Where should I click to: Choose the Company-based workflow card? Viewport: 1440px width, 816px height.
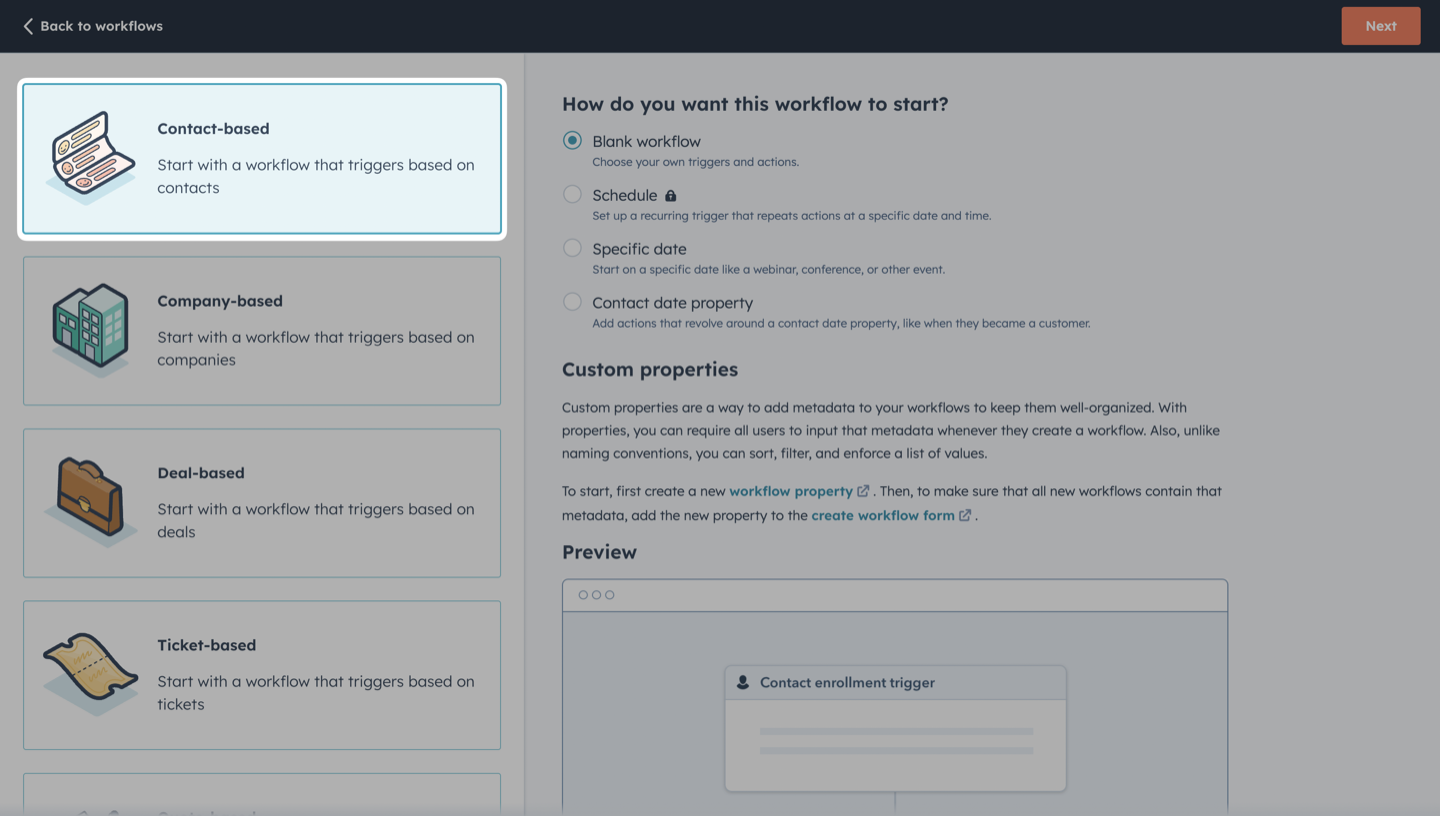coord(262,331)
